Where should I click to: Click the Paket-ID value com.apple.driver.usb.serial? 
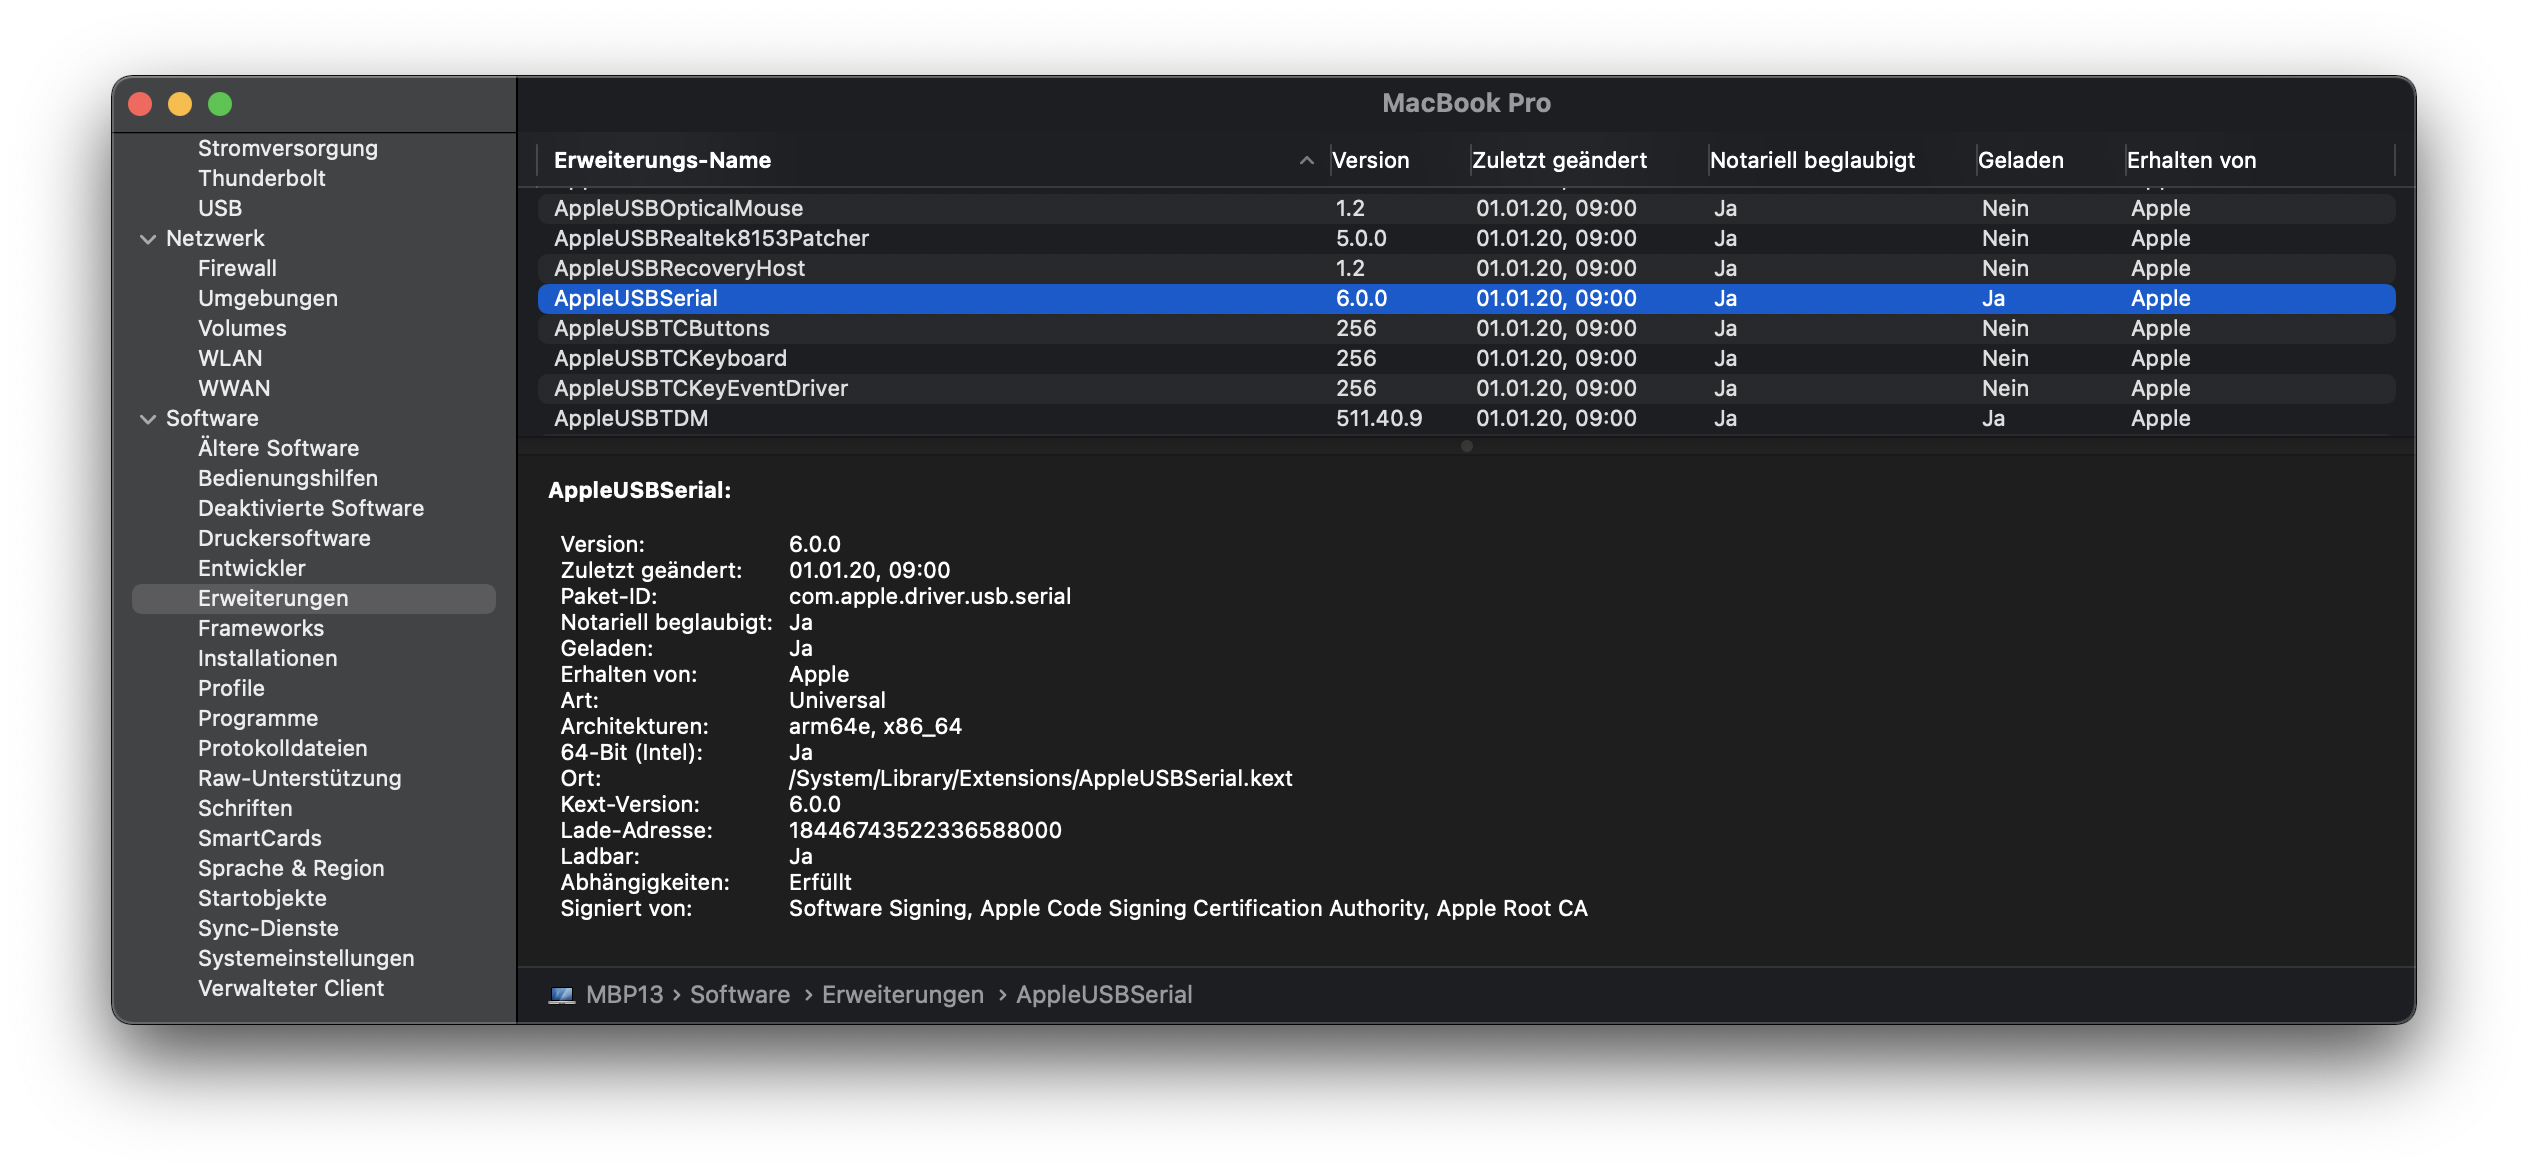coord(930,596)
